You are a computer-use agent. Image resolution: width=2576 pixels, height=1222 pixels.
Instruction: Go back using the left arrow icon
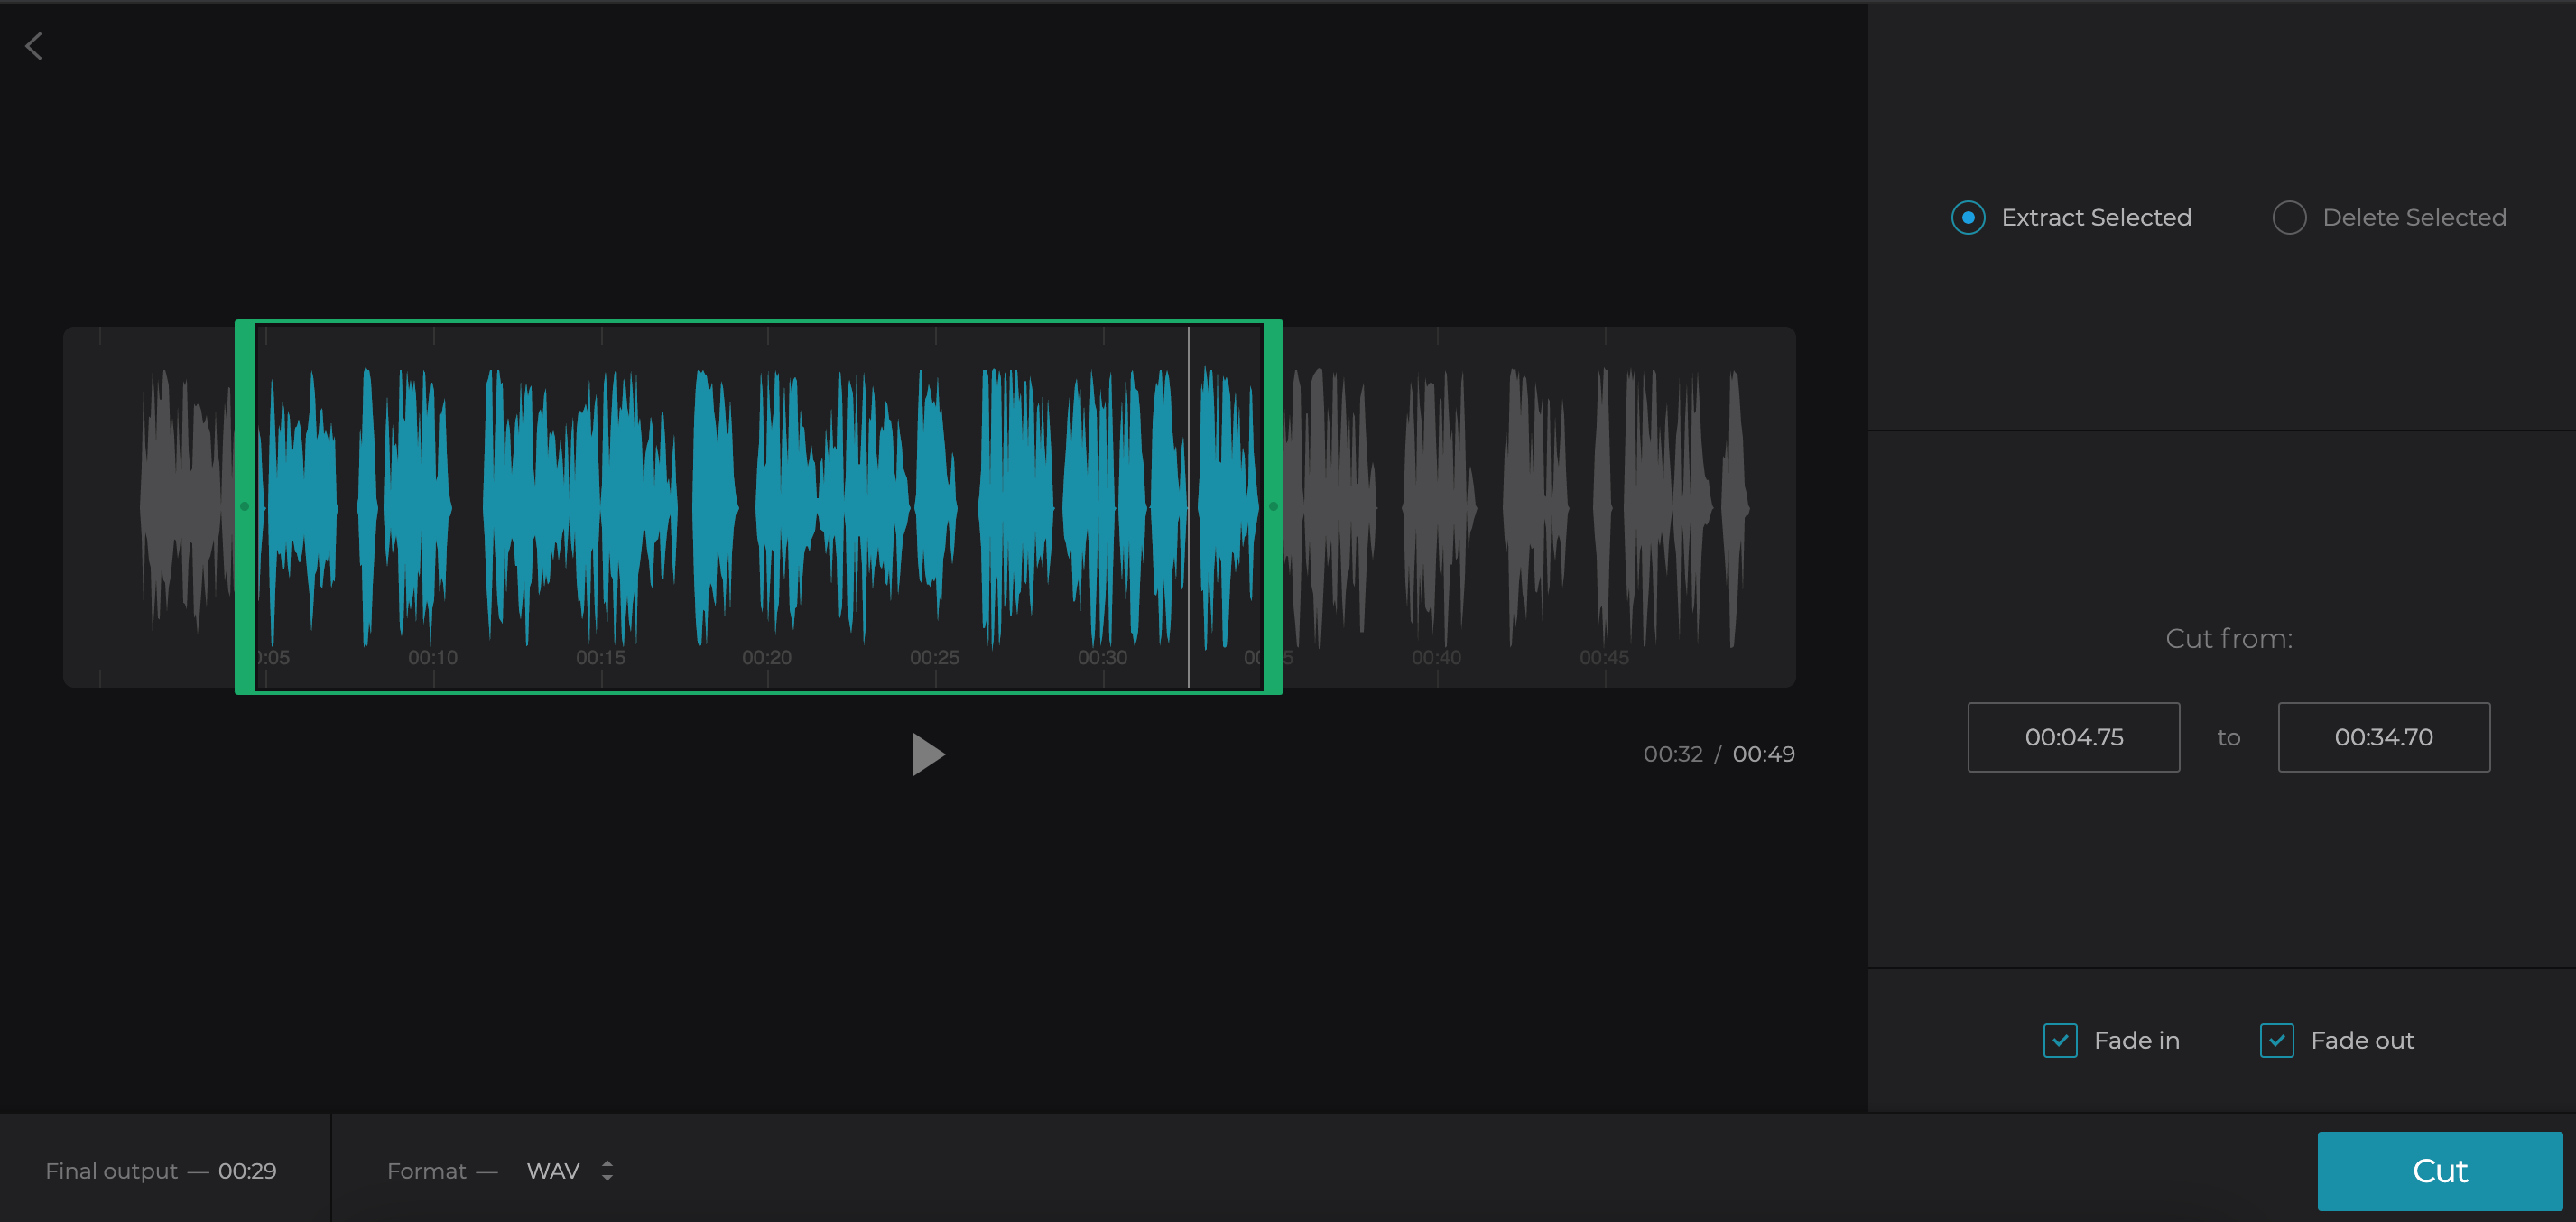point(34,46)
